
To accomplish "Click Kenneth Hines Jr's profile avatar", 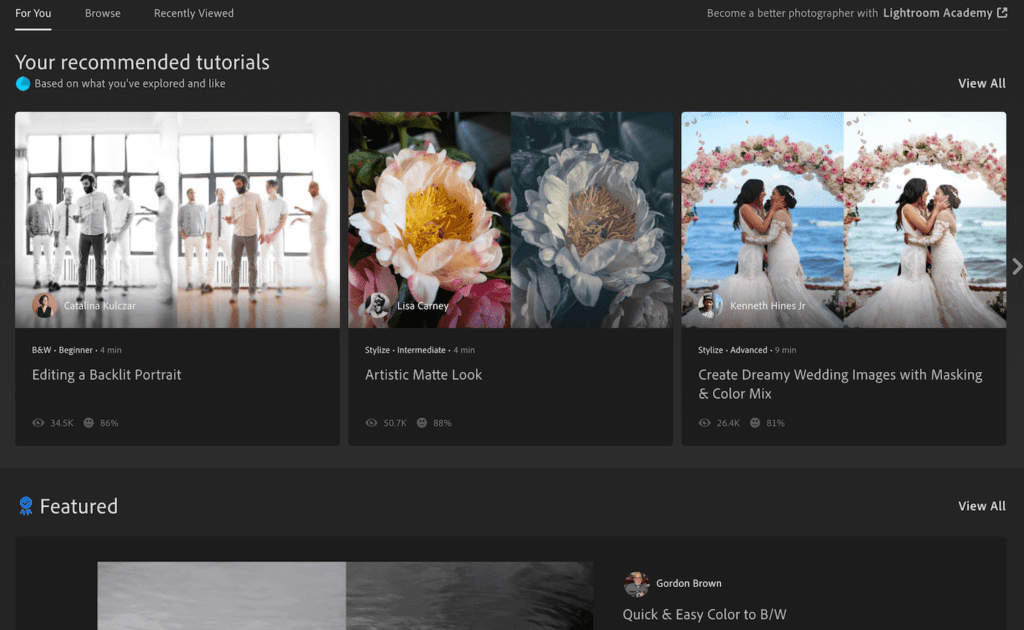I will 710,305.
